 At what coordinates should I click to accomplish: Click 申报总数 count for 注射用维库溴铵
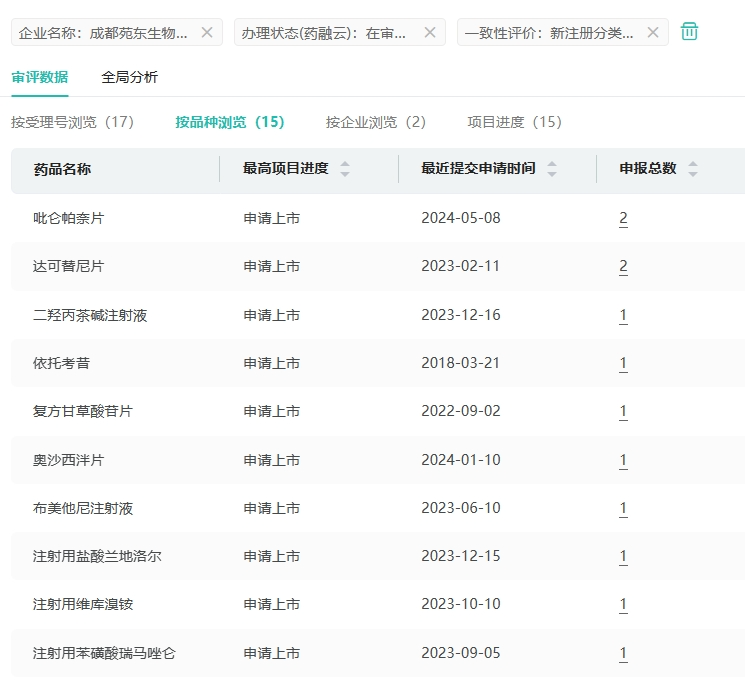tap(623, 604)
